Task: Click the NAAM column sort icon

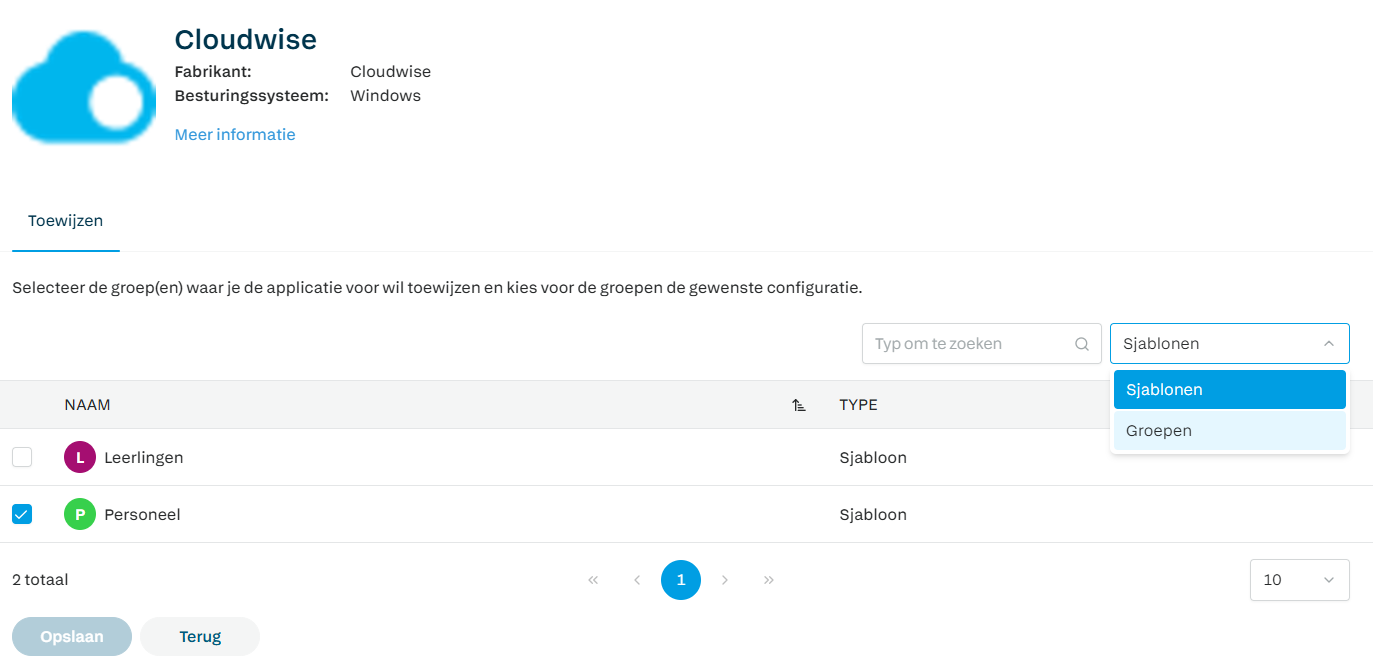Action: (x=798, y=405)
